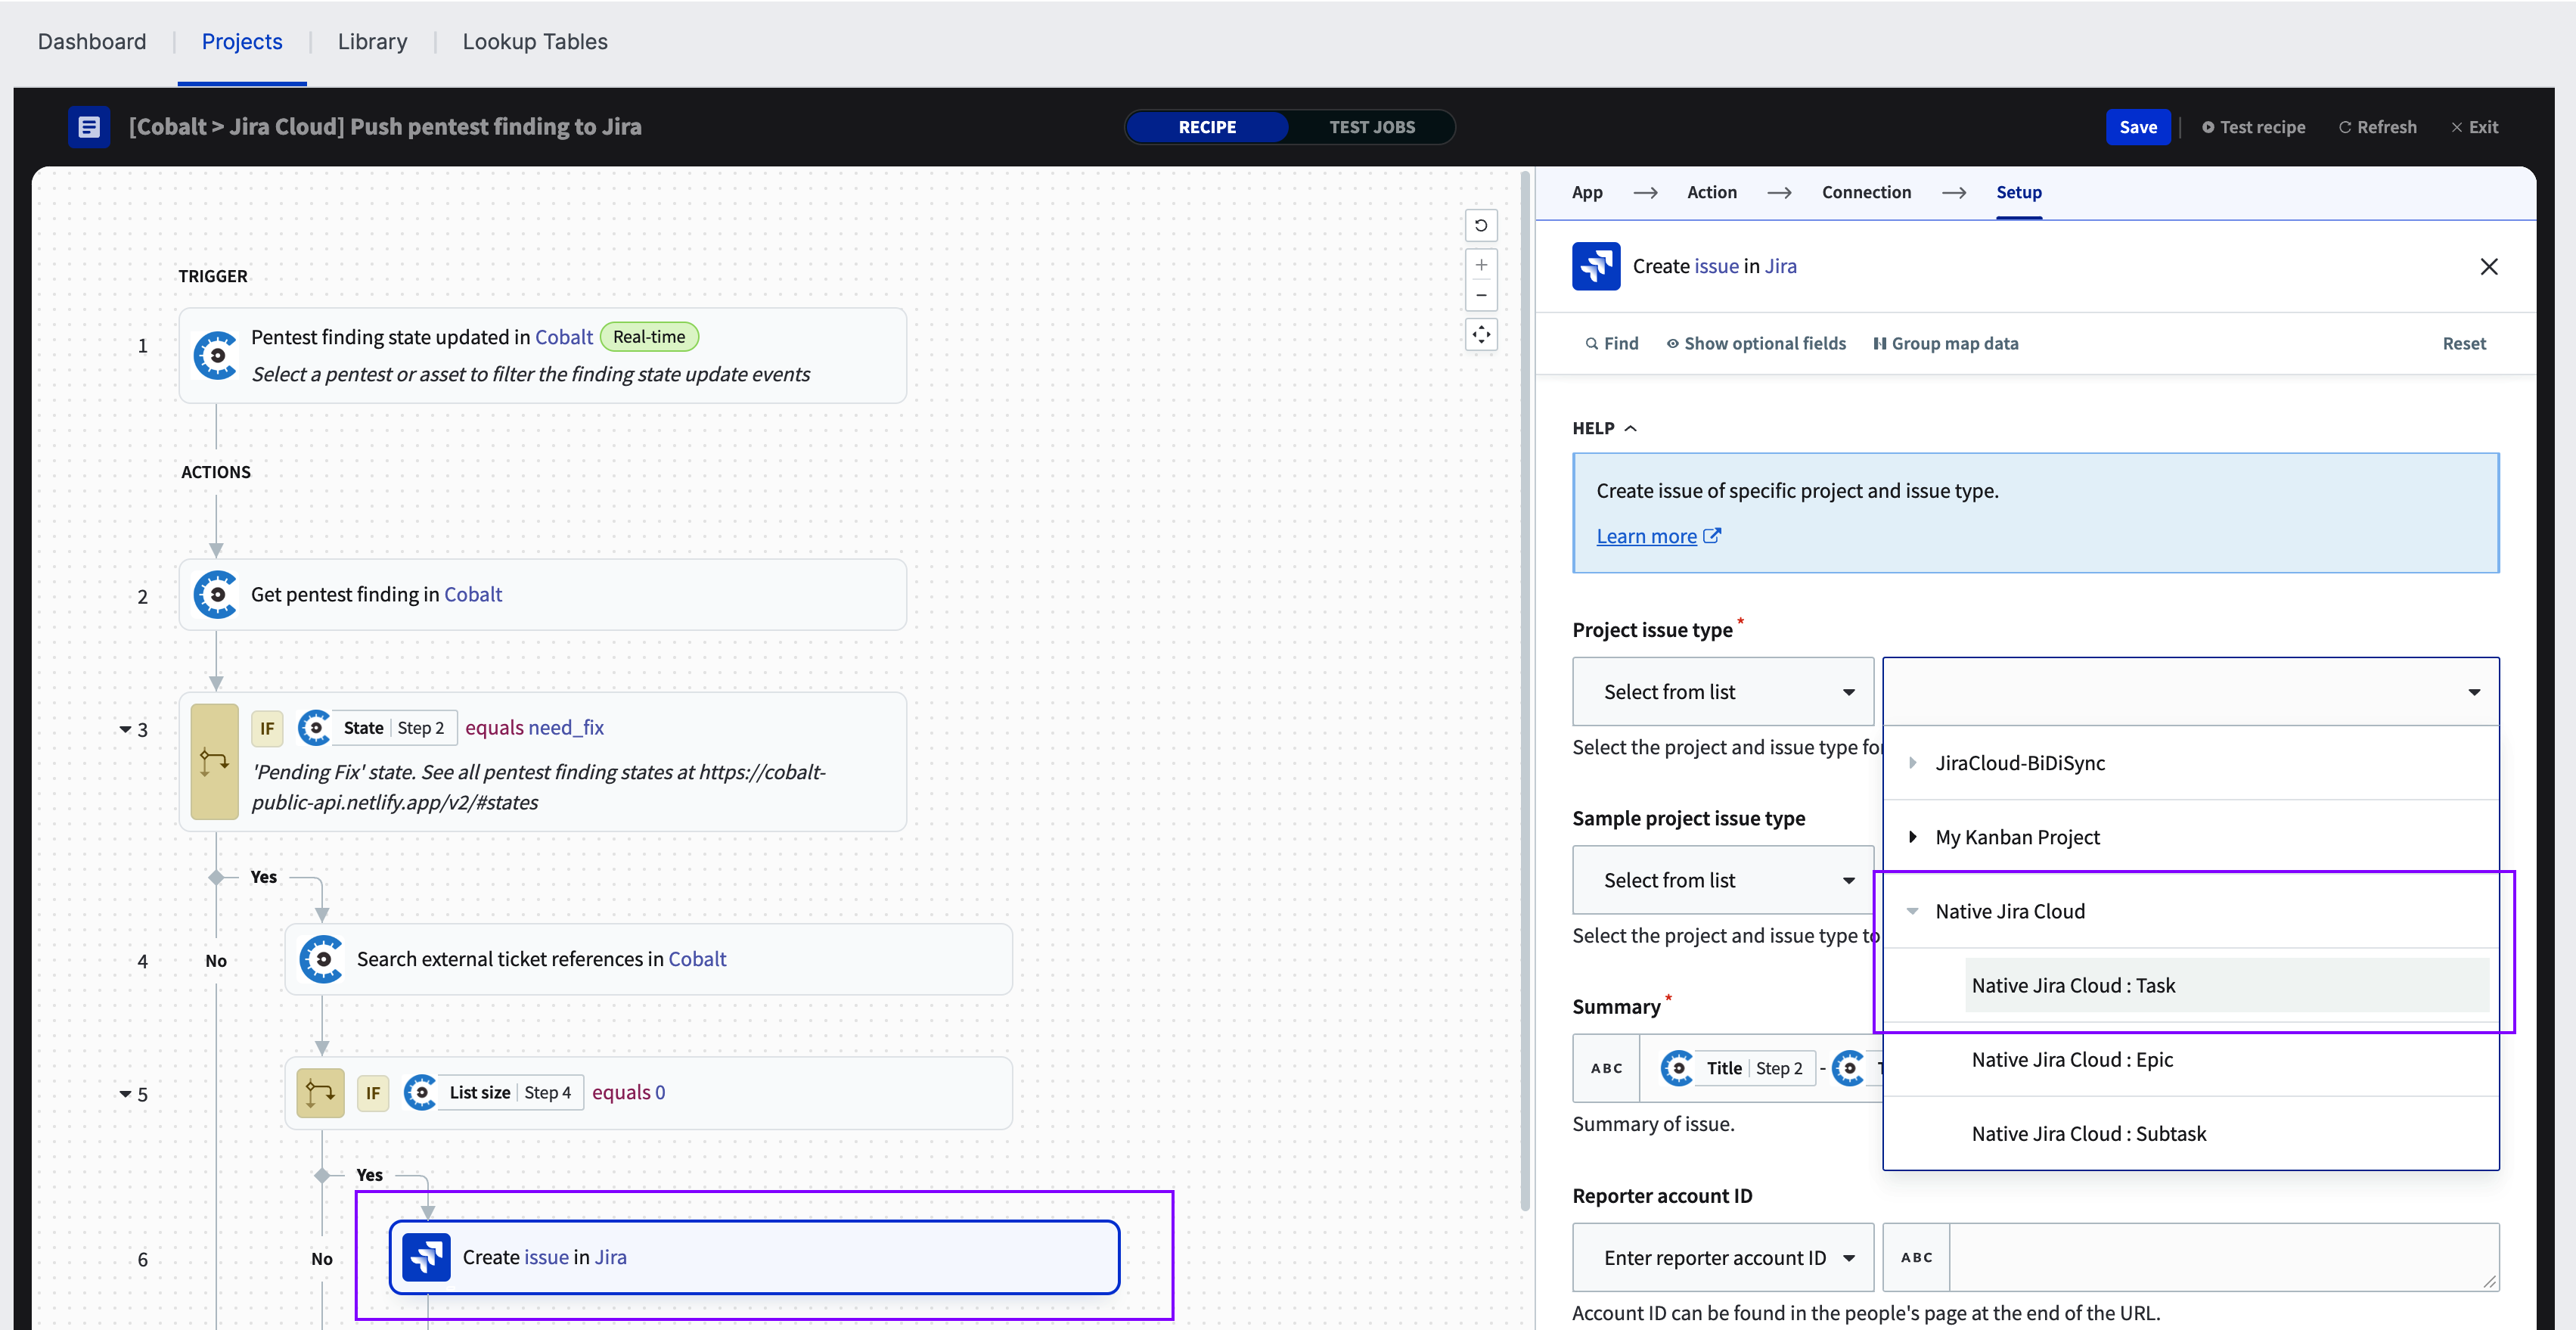The height and width of the screenshot is (1330, 2576).
Task: Click the canvas vertical scrollbar
Action: 1525,690
